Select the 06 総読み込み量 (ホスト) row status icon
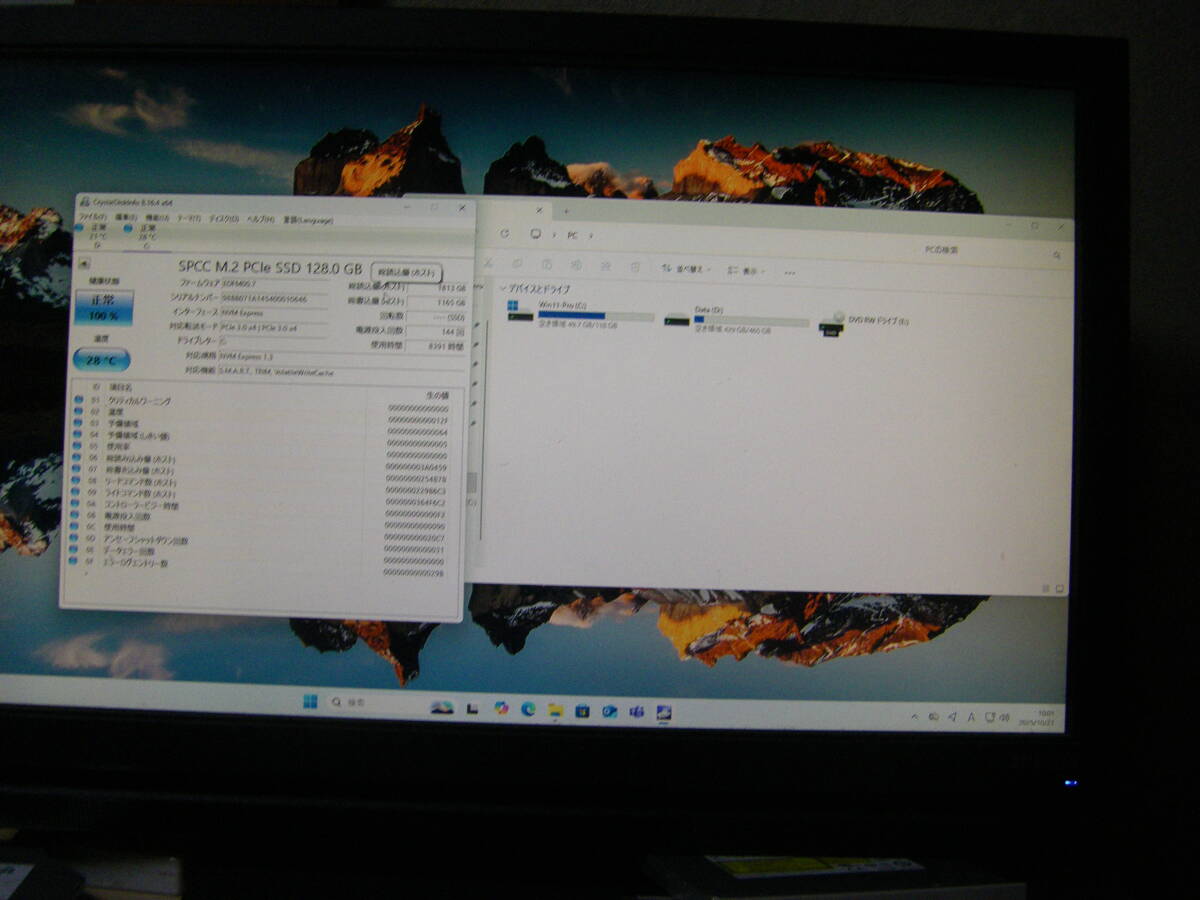 coord(78,458)
